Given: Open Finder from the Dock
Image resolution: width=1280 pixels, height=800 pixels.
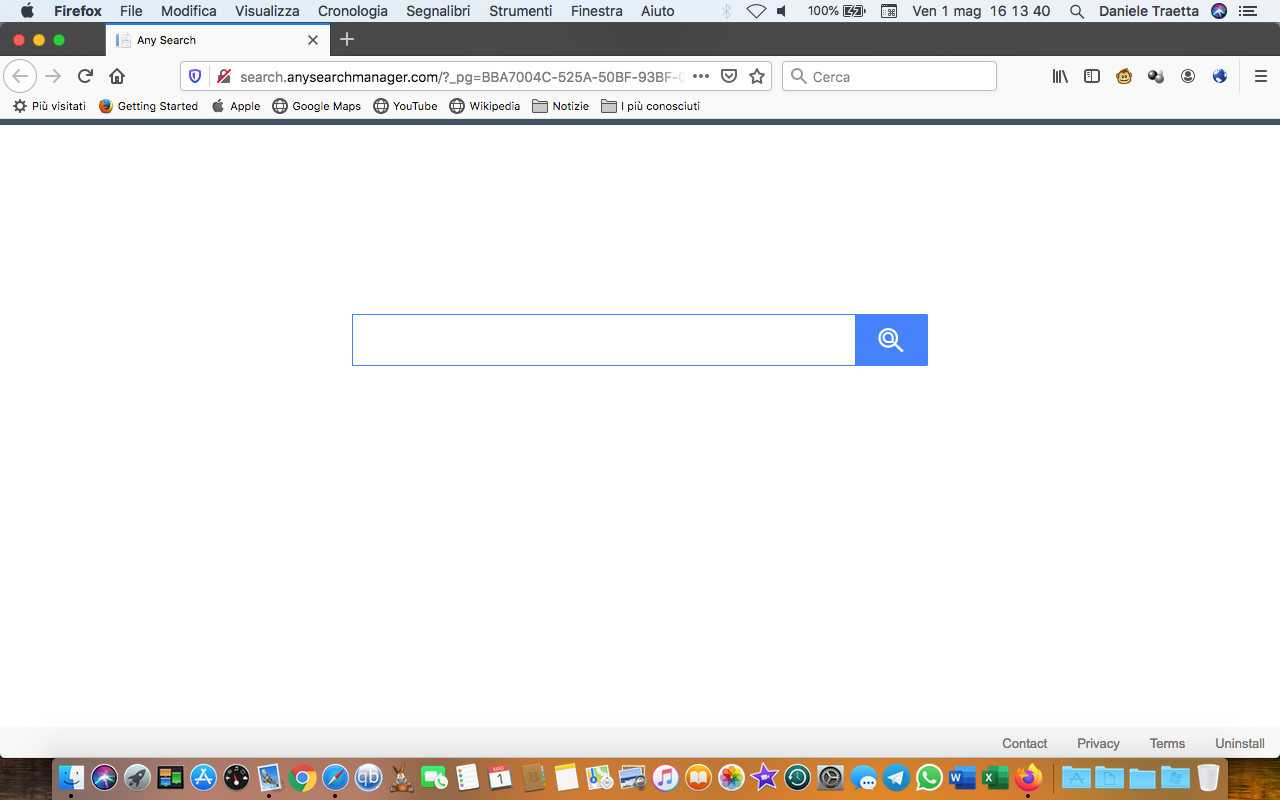Looking at the screenshot, I should coord(71,777).
